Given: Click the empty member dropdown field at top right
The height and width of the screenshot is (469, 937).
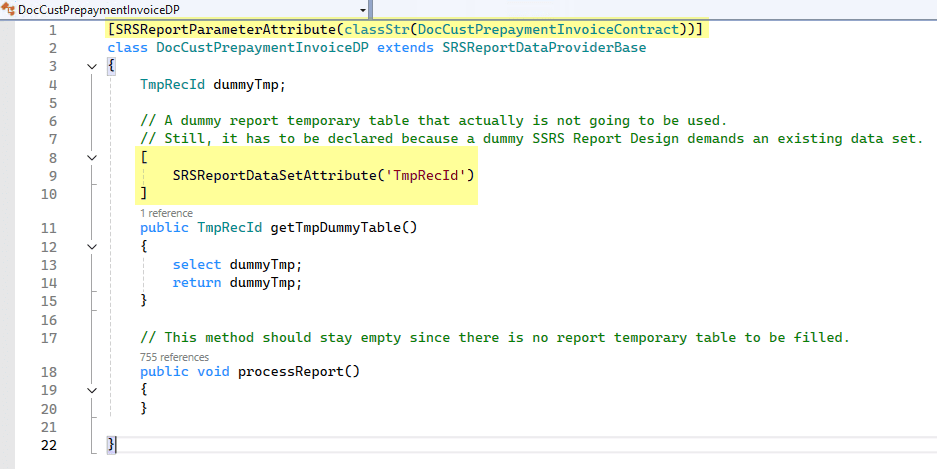Looking at the screenshot, I should pyautogui.click(x=654, y=10).
